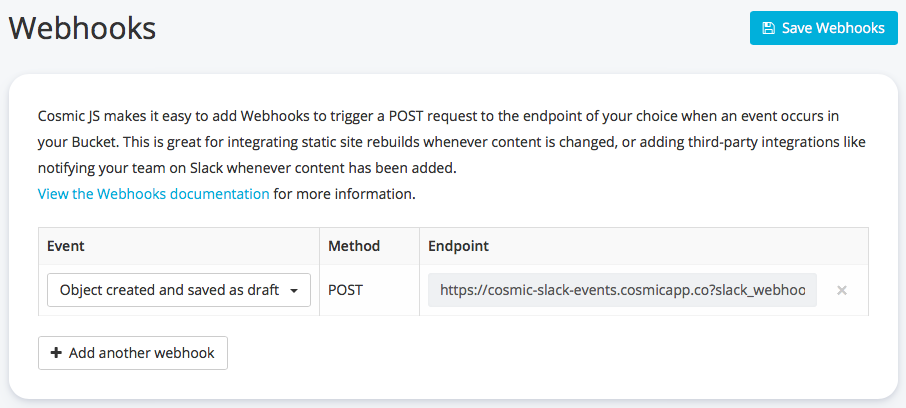Click 'Object created and saved as draft' label
Screen dimensions: 906x408
(169, 290)
